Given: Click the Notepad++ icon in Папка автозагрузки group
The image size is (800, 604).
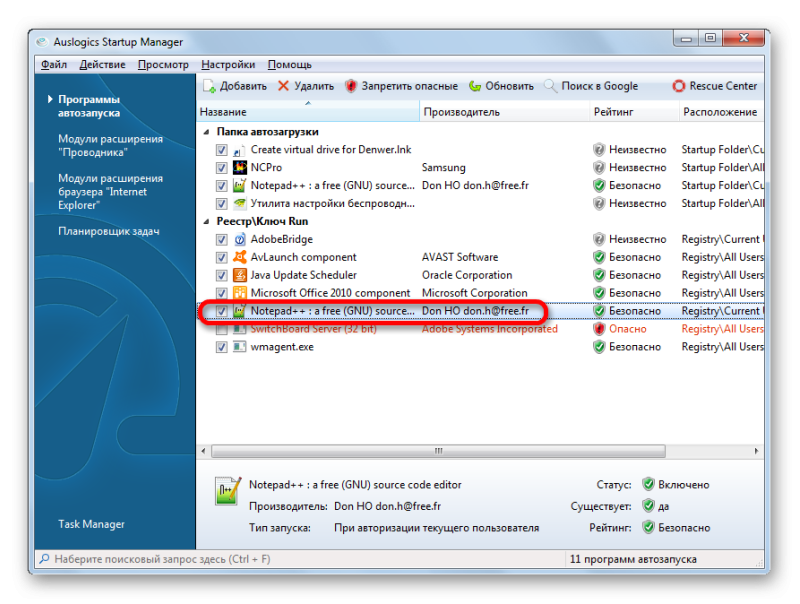Looking at the screenshot, I should 239,185.
